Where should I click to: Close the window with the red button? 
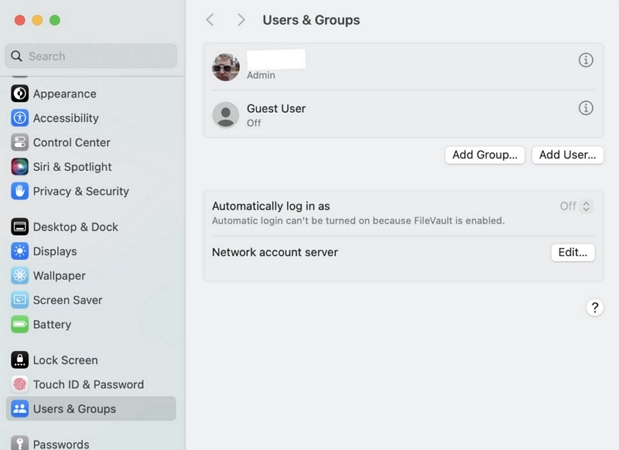point(20,20)
